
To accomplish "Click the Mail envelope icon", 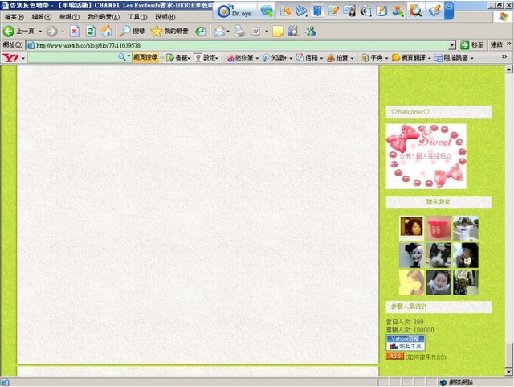I will pos(220,31).
